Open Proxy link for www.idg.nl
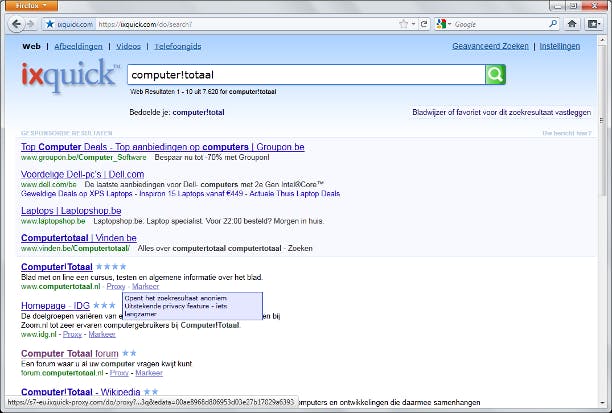612x413 pixels. pos(72,335)
